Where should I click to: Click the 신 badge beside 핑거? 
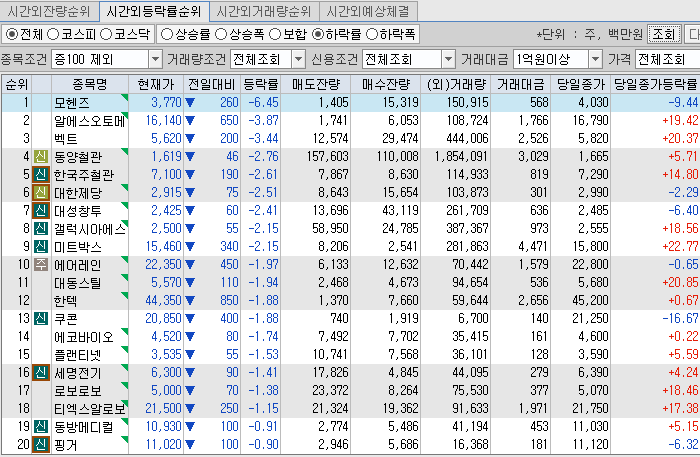(41, 445)
